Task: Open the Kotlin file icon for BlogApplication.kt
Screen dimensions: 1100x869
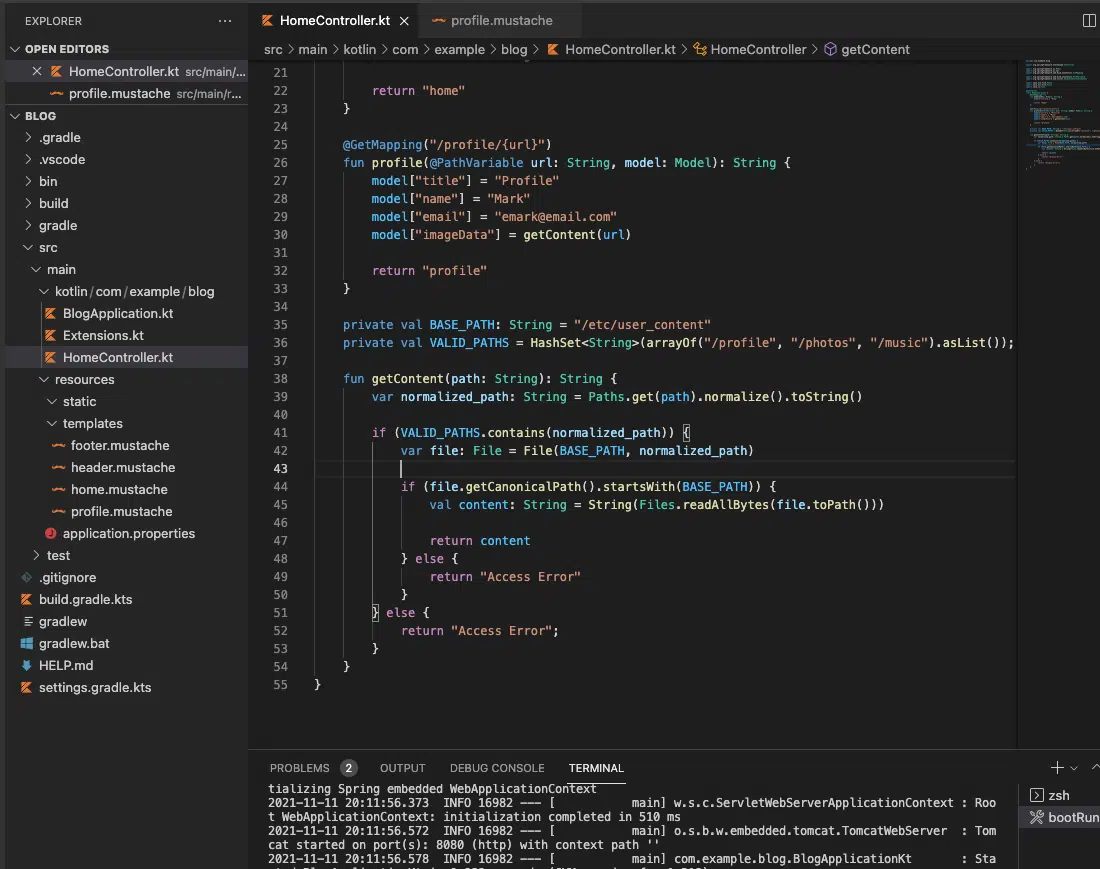Action: (x=52, y=313)
